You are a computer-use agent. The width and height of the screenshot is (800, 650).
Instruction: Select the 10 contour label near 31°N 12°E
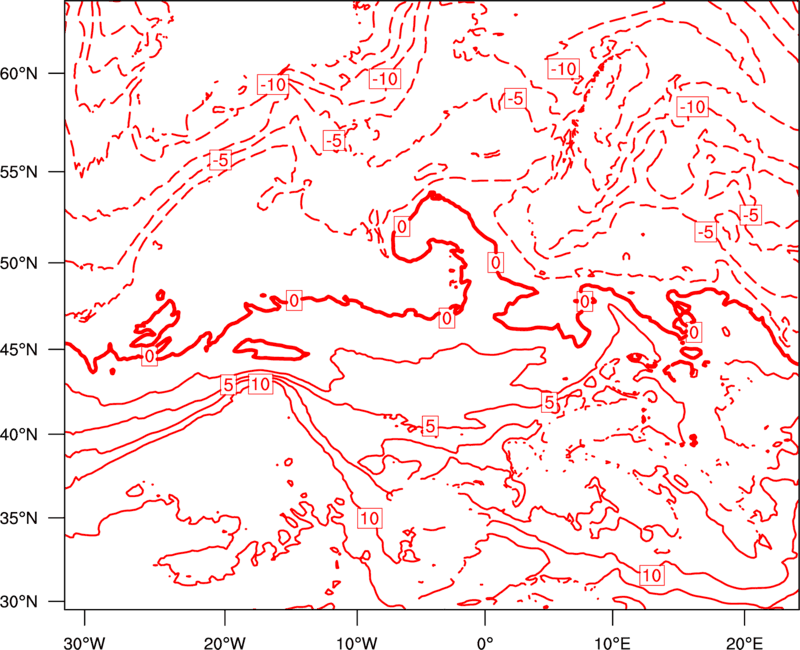pos(652,576)
